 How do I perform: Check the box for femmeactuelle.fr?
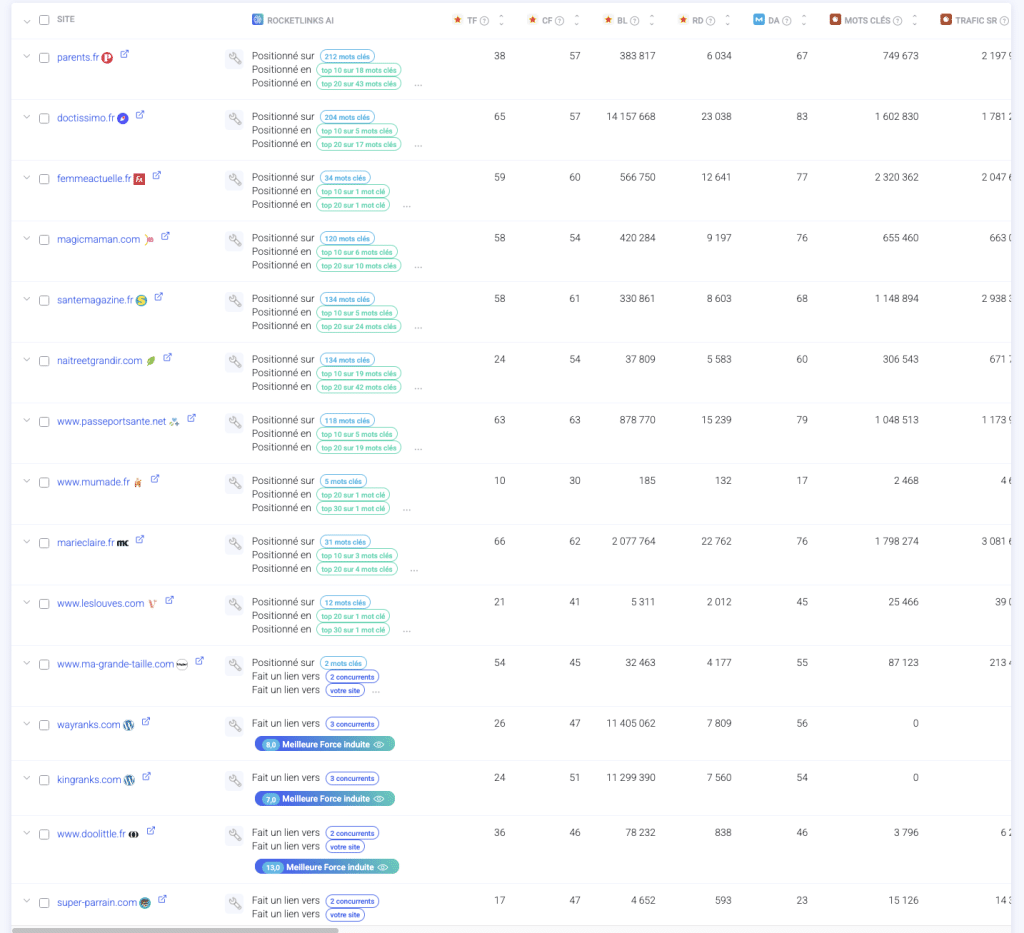click(x=44, y=179)
